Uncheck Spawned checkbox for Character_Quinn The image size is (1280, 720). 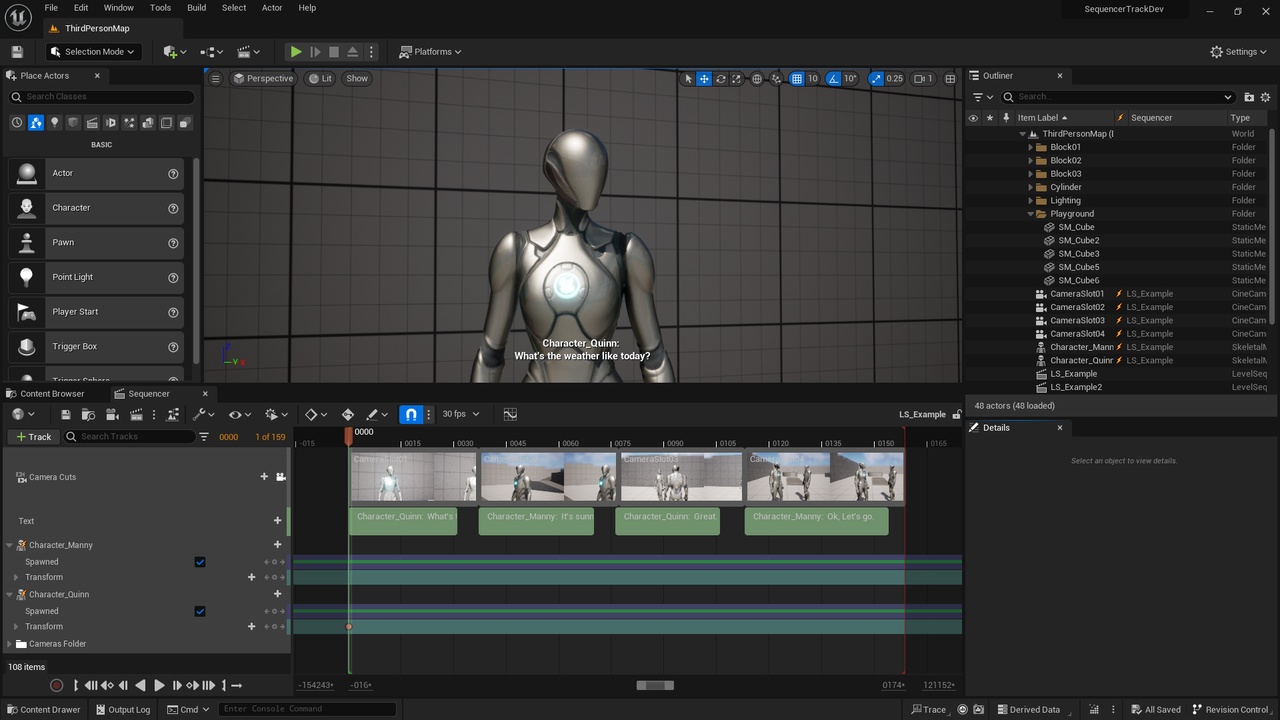200,611
